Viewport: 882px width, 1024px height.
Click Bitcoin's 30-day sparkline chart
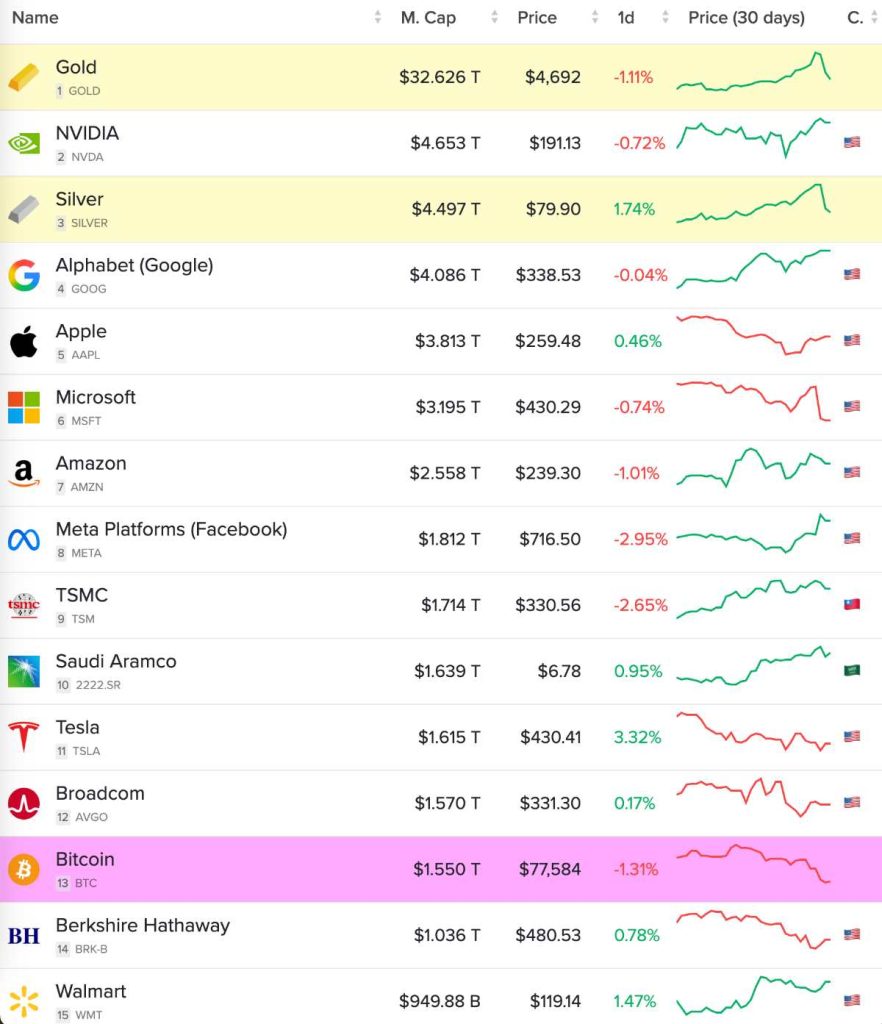pos(757,869)
